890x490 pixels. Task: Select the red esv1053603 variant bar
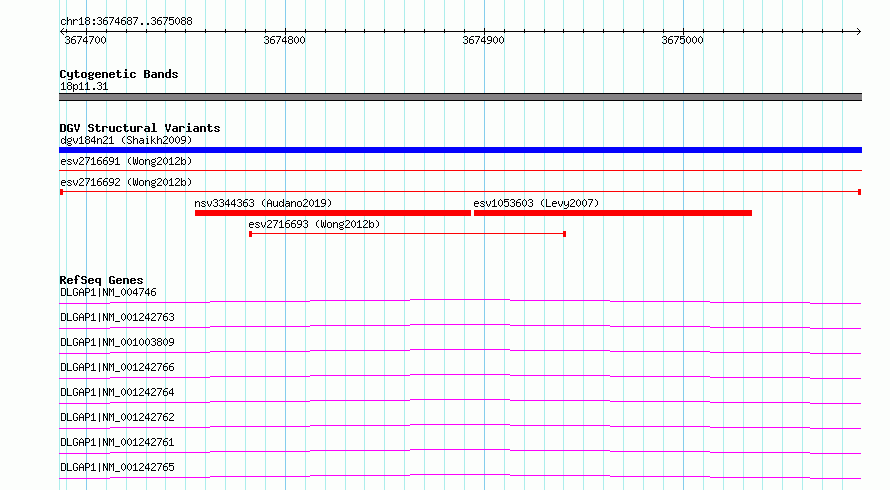coord(613,213)
